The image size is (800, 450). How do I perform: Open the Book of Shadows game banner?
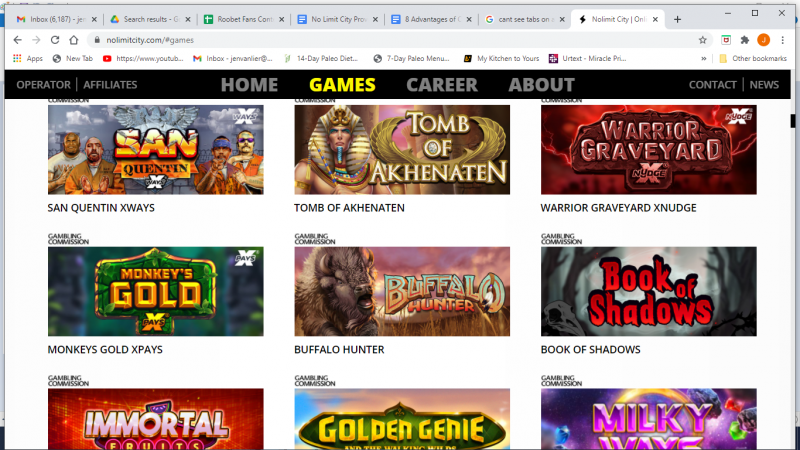click(648, 291)
